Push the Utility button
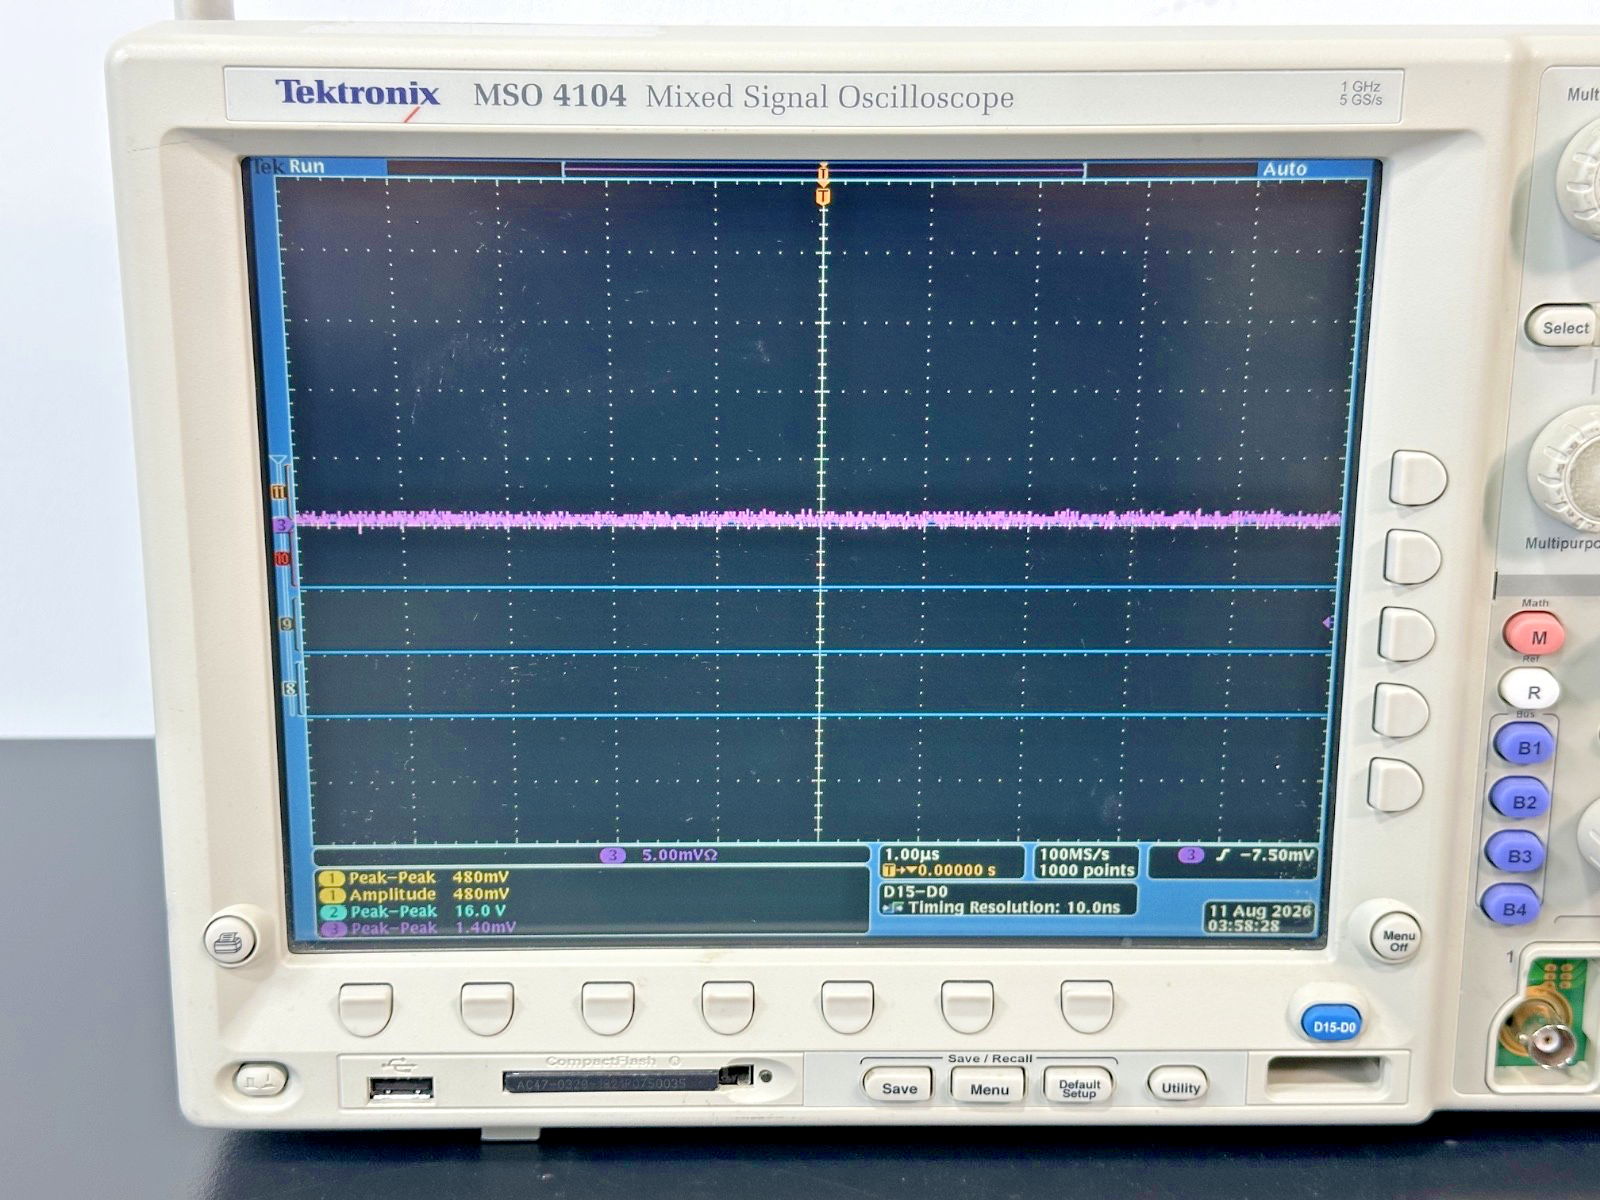Screen dimensions: 1600x1200 tap(1180, 1087)
